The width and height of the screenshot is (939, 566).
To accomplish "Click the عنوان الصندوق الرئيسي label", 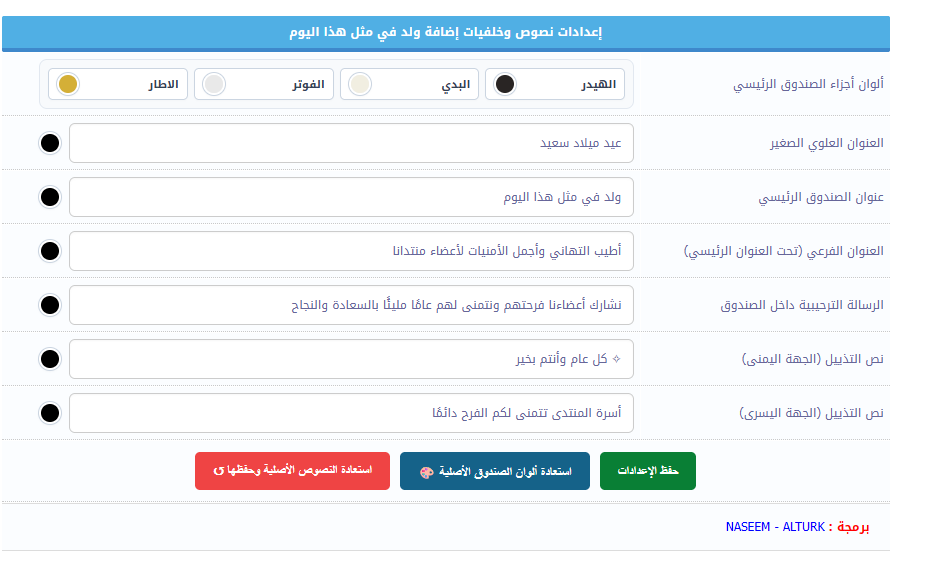I will (821, 197).
